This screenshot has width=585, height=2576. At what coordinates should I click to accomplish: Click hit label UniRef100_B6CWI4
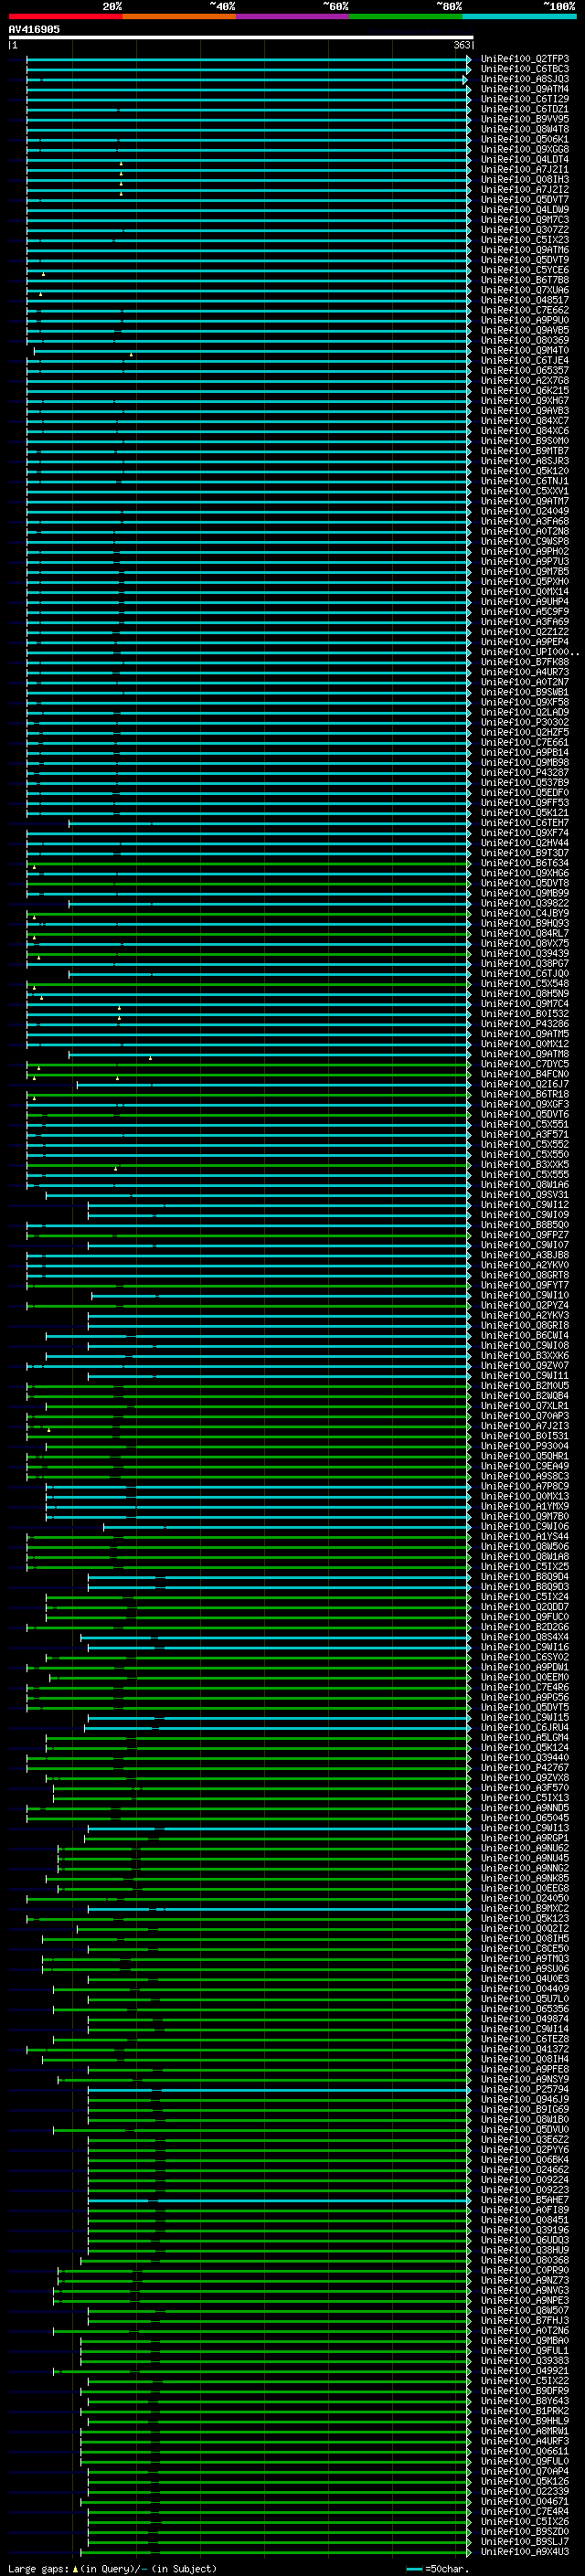[525, 1335]
